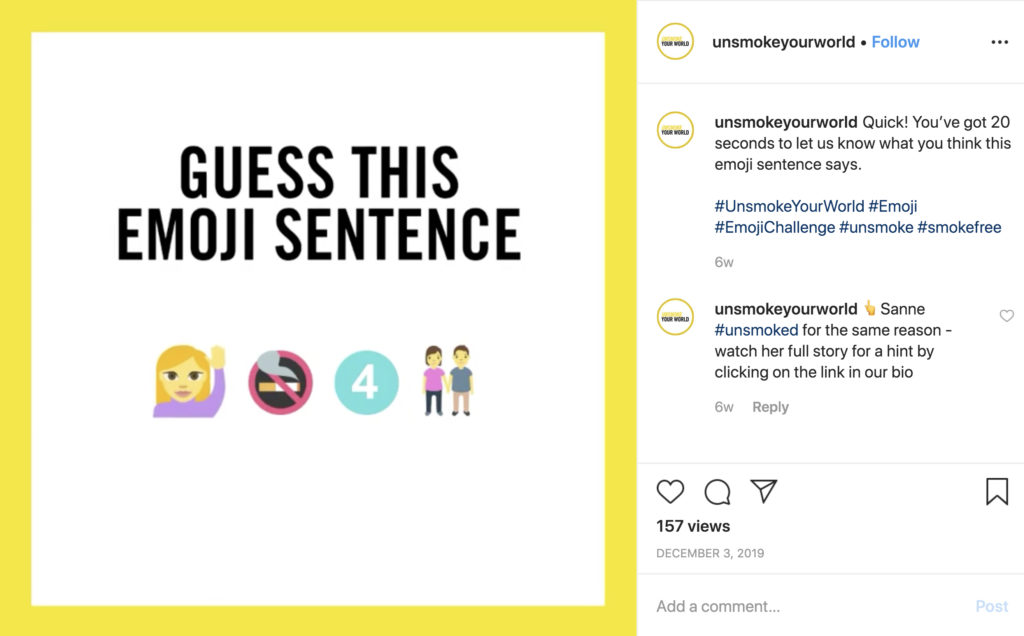Image resolution: width=1024 pixels, height=636 pixels.
Task: Save post with the bookmark icon
Action: coord(997,492)
